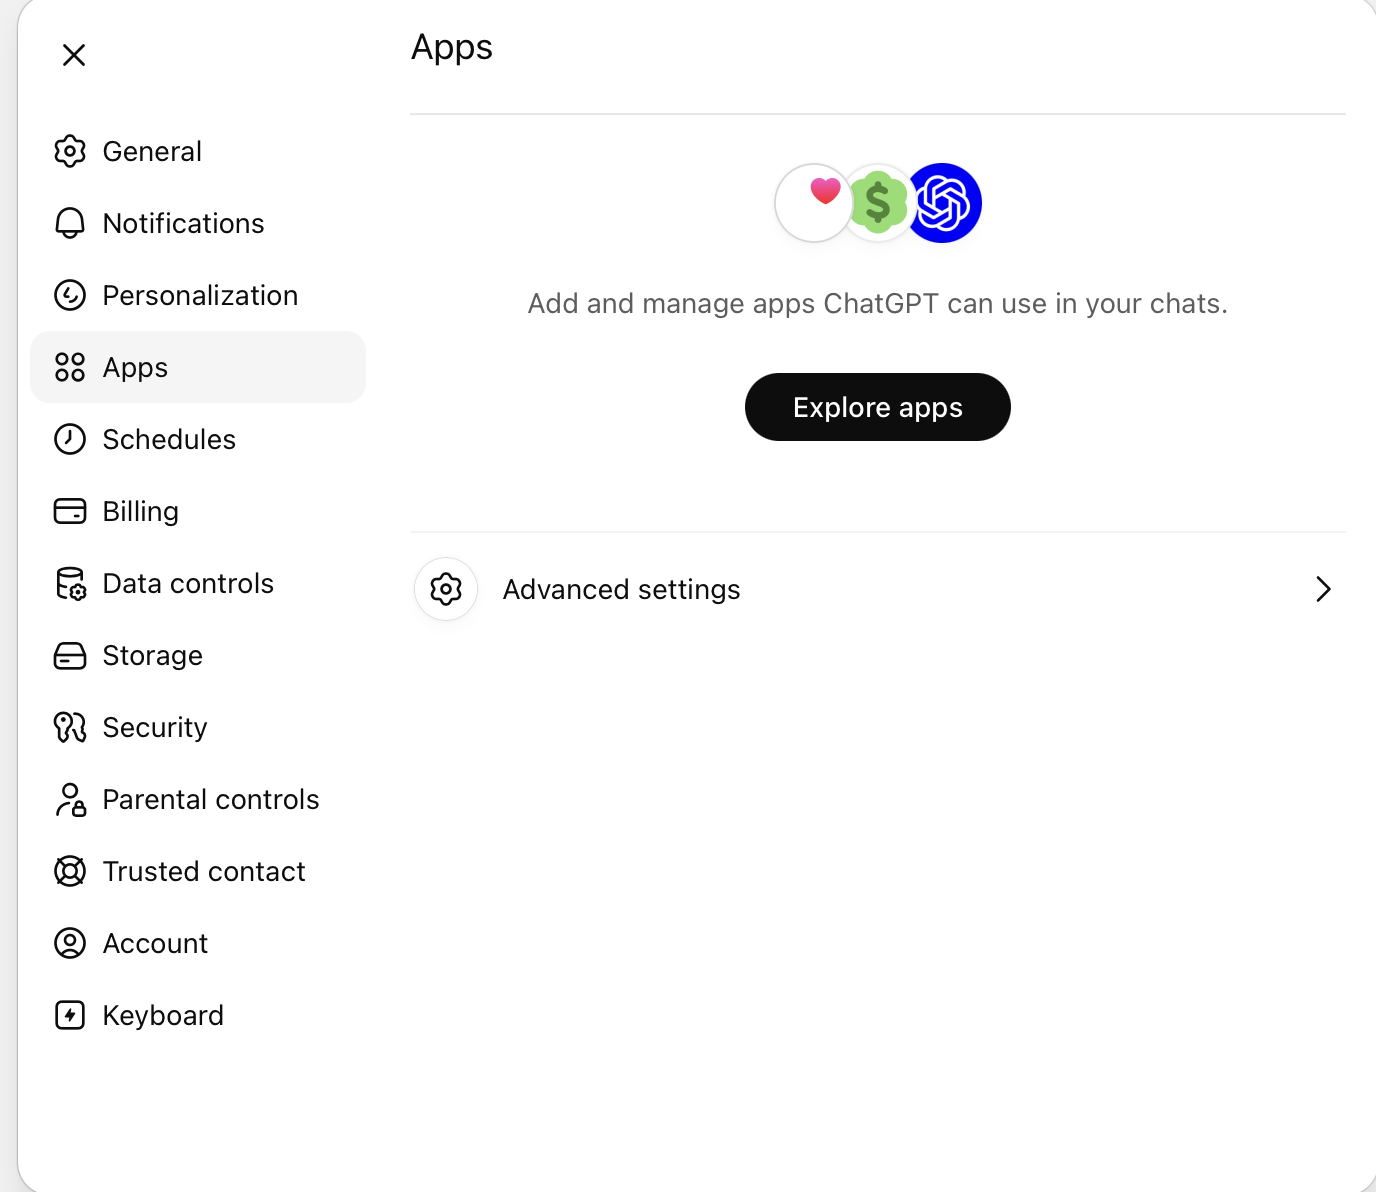Expand Advanced settings via chevron arrow
Viewport: 1376px width, 1192px height.
coord(1324,589)
